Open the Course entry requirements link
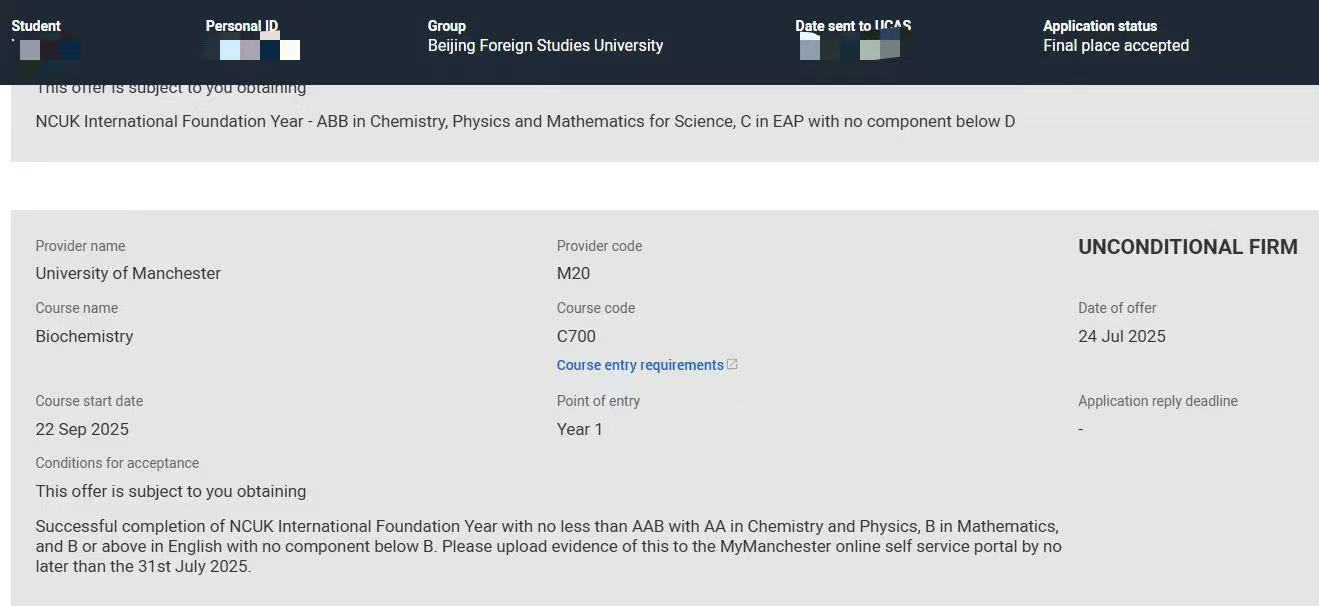This screenshot has height=606, width=1319. [640, 365]
